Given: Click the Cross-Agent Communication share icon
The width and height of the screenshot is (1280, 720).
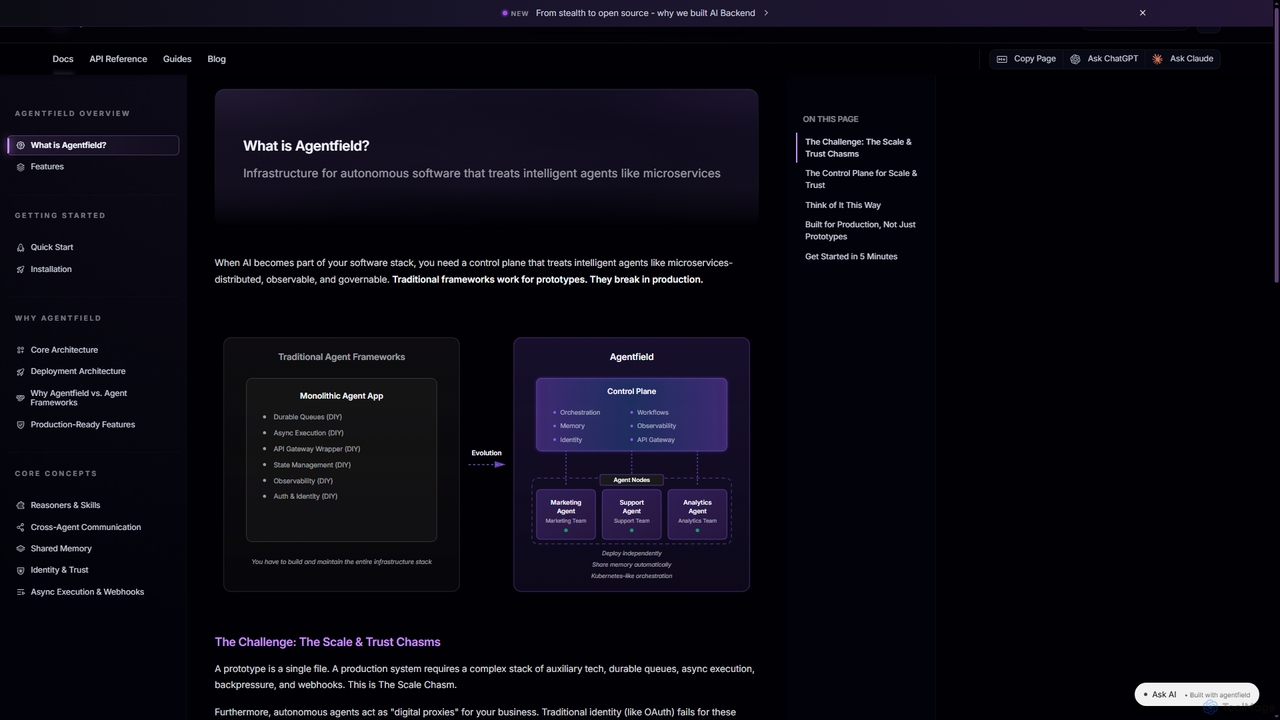Looking at the screenshot, I should pos(20,527).
